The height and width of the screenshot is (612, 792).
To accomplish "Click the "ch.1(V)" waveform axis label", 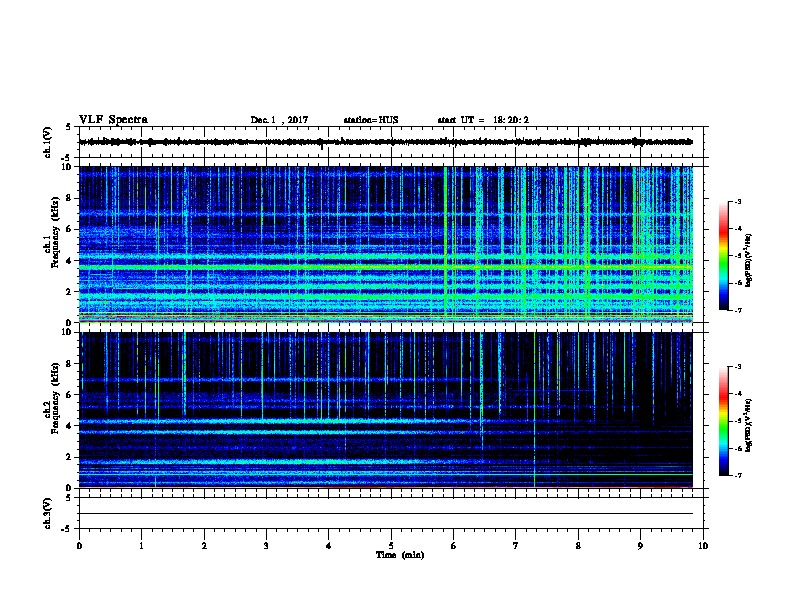I will (x=48, y=142).
